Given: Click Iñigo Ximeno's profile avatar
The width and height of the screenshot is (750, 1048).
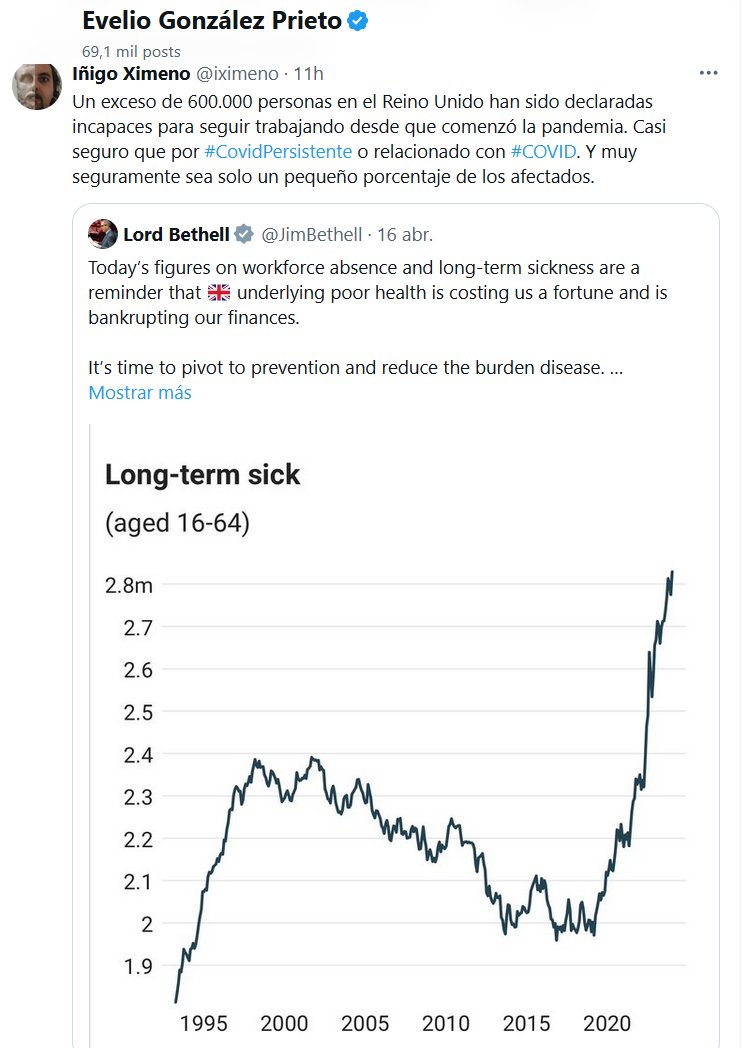Looking at the screenshot, I should point(36,87).
